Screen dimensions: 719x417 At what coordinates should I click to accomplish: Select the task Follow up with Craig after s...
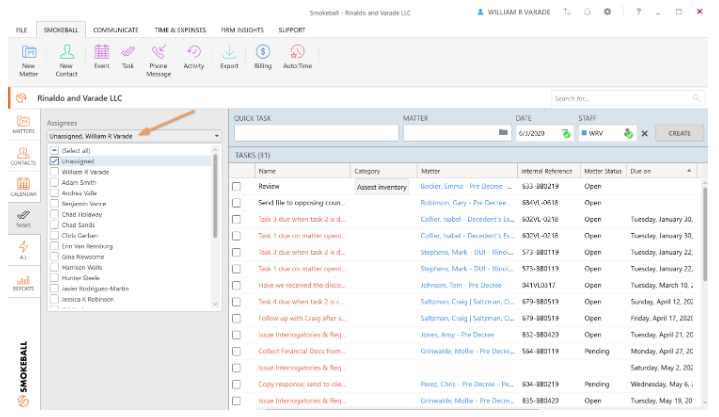tap(302, 318)
